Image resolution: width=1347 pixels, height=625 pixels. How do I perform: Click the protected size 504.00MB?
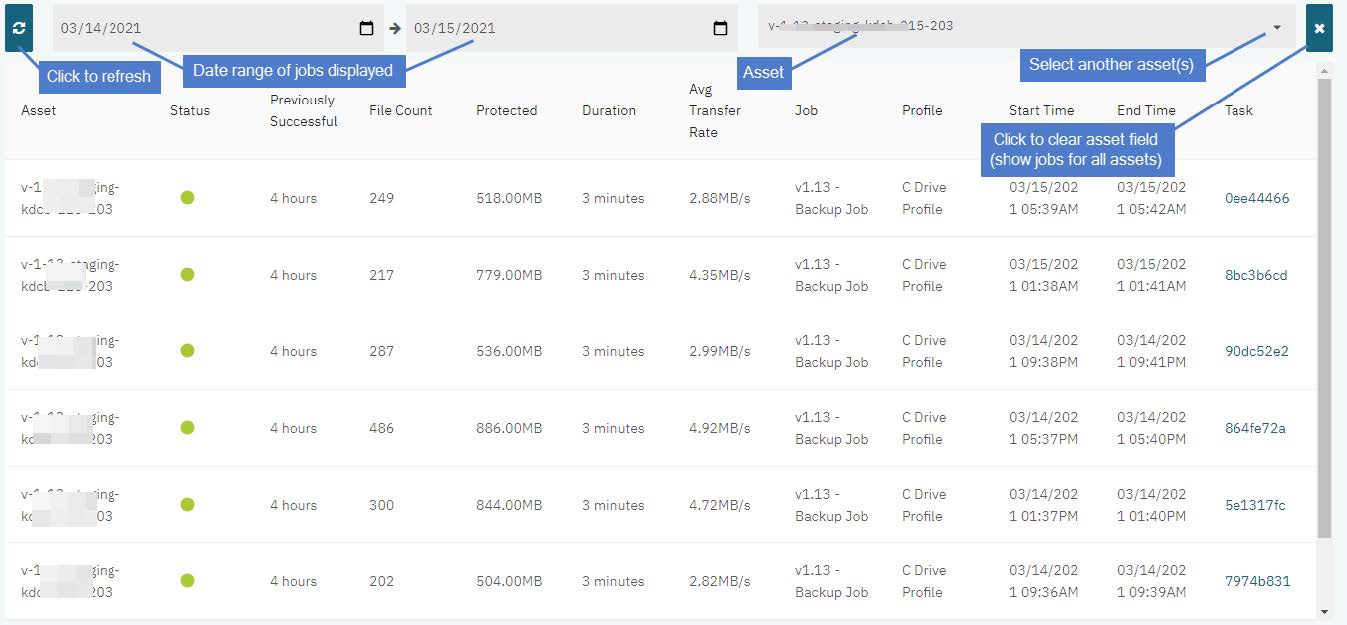[509, 581]
